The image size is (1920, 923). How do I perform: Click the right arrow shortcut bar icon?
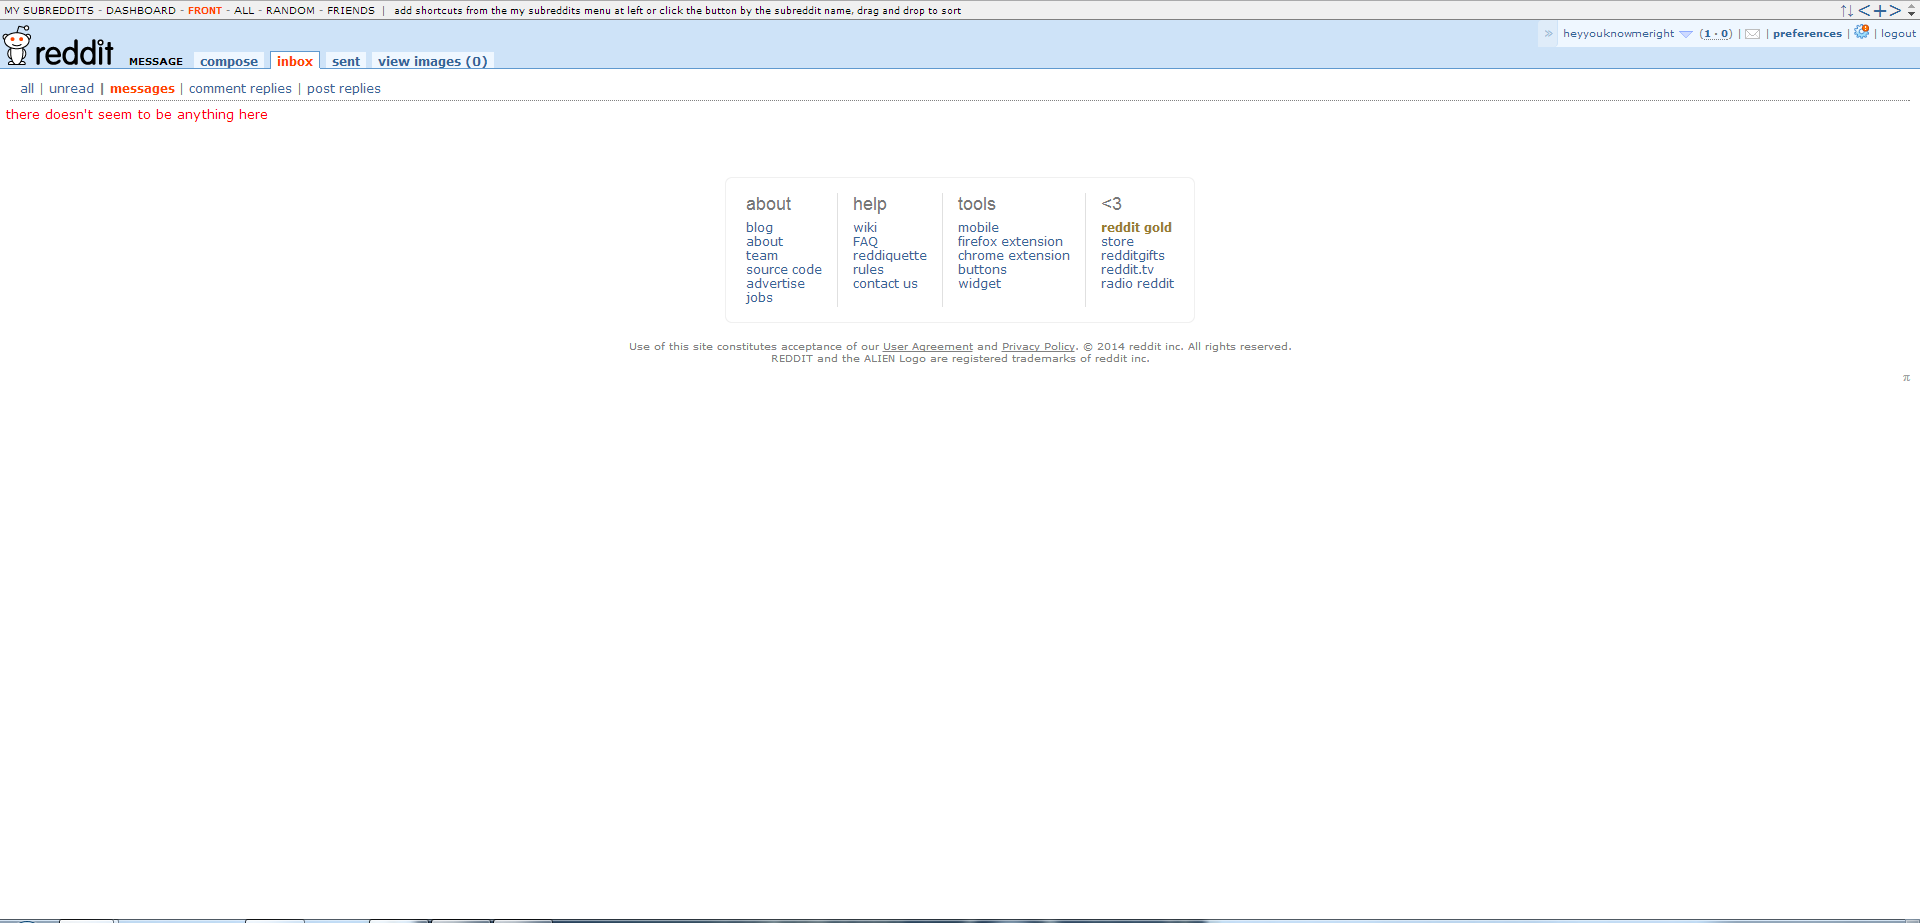(1895, 10)
